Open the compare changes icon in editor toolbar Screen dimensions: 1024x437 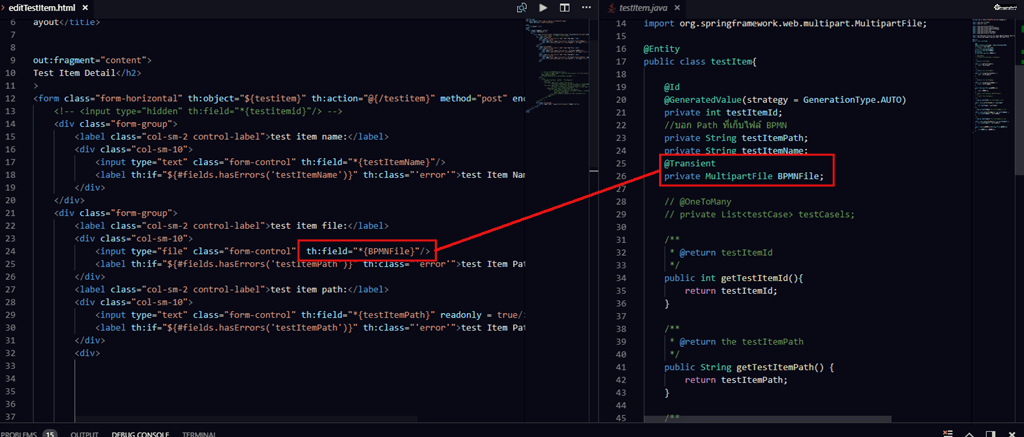pyautogui.click(x=521, y=8)
